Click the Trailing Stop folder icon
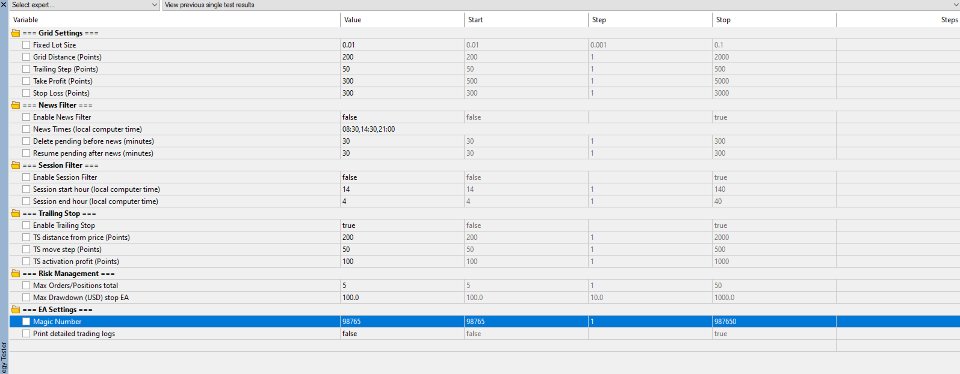960x374 pixels. (15, 214)
